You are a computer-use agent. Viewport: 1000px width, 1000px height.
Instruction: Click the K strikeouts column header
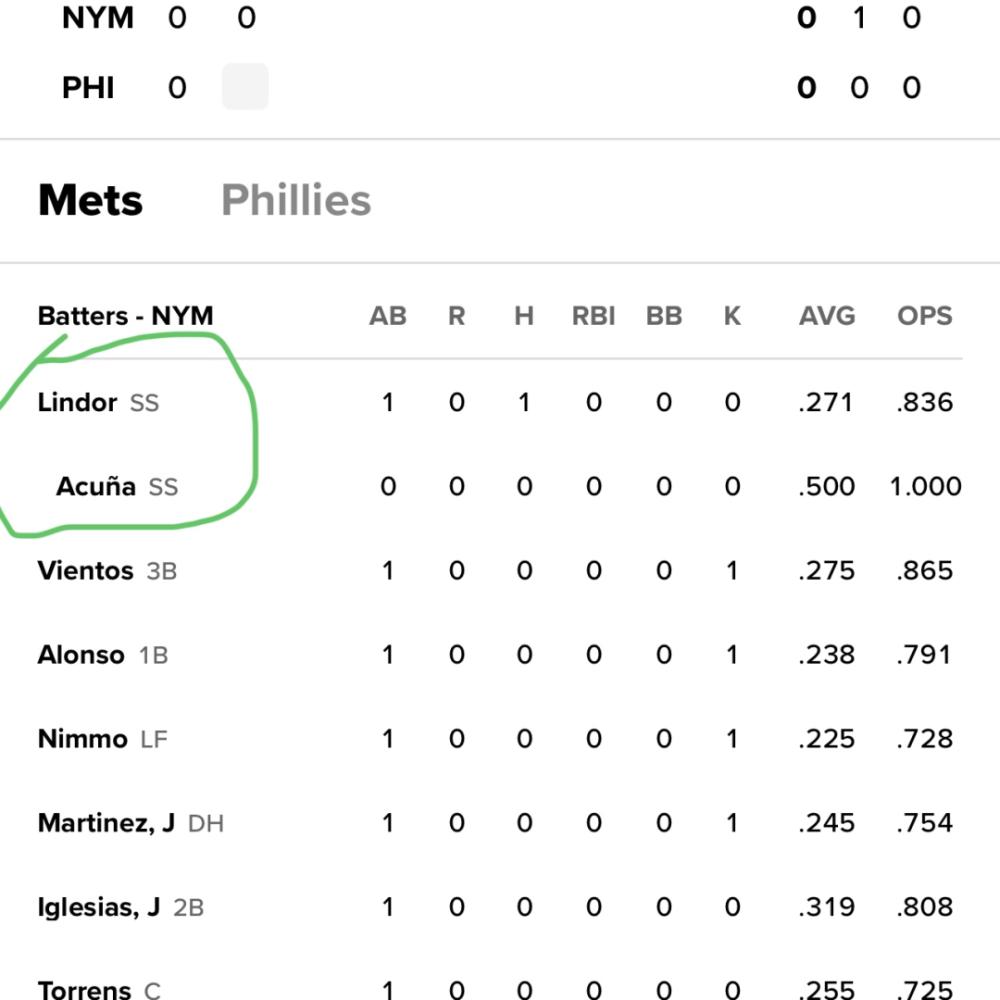[732, 316]
